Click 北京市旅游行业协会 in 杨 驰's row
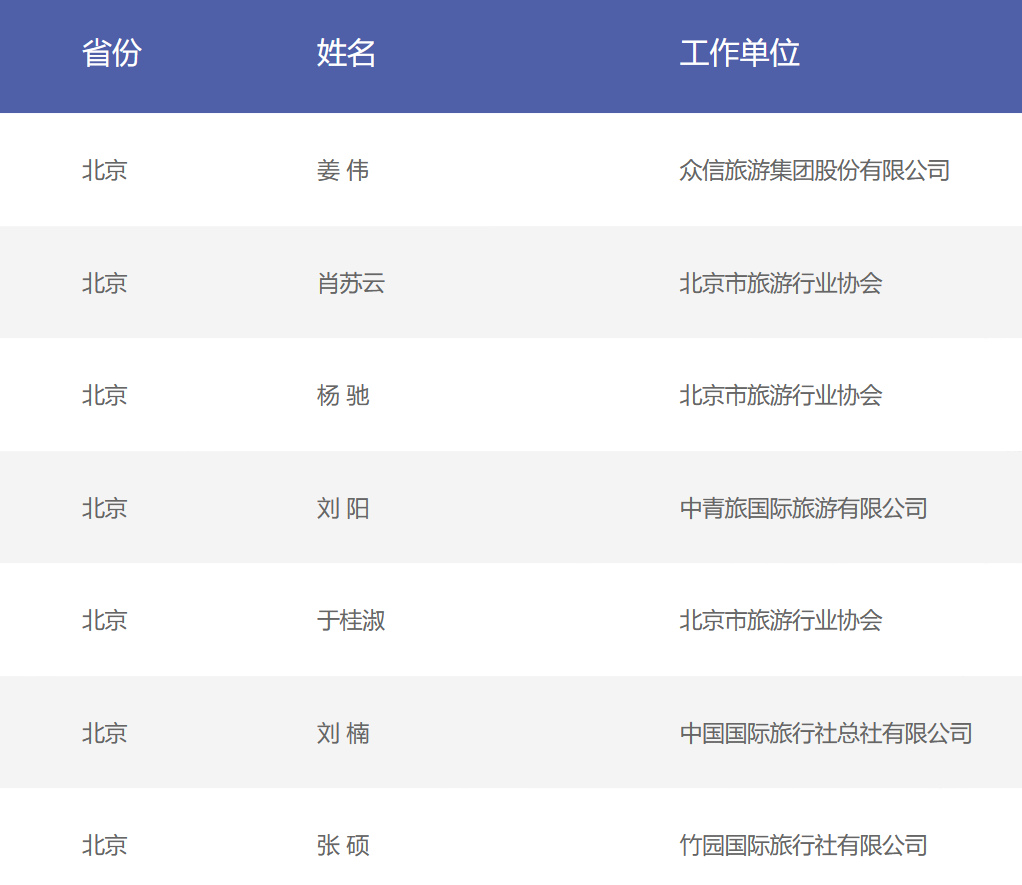 [x=781, y=396]
